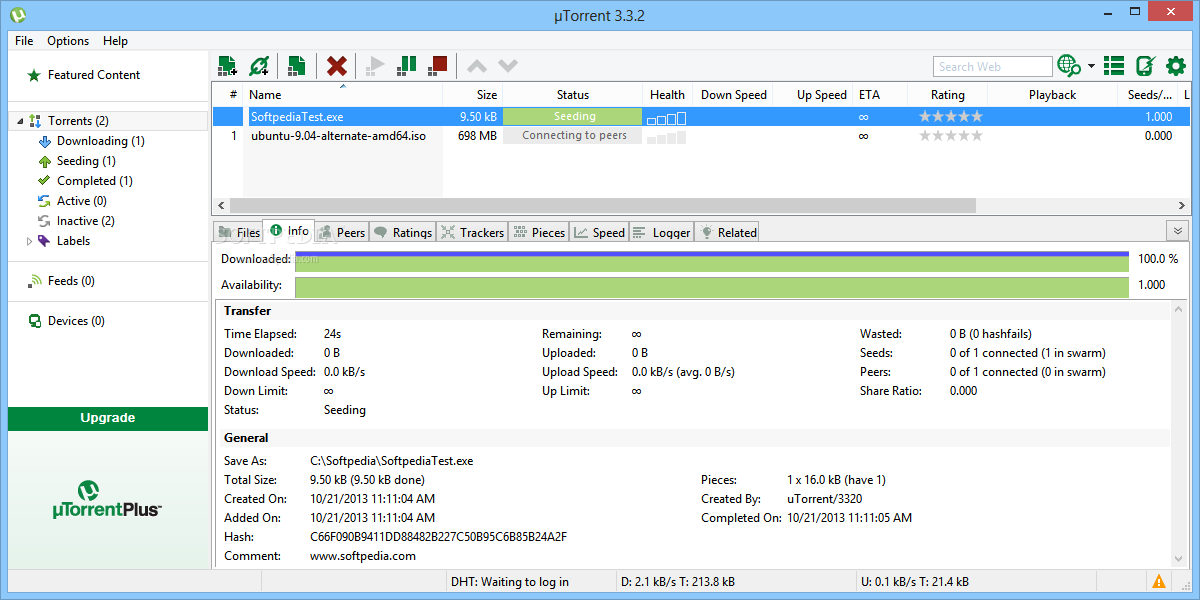The height and width of the screenshot is (600, 1200).
Task: Click the web search globe icon
Action: pyautogui.click(x=1069, y=66)
